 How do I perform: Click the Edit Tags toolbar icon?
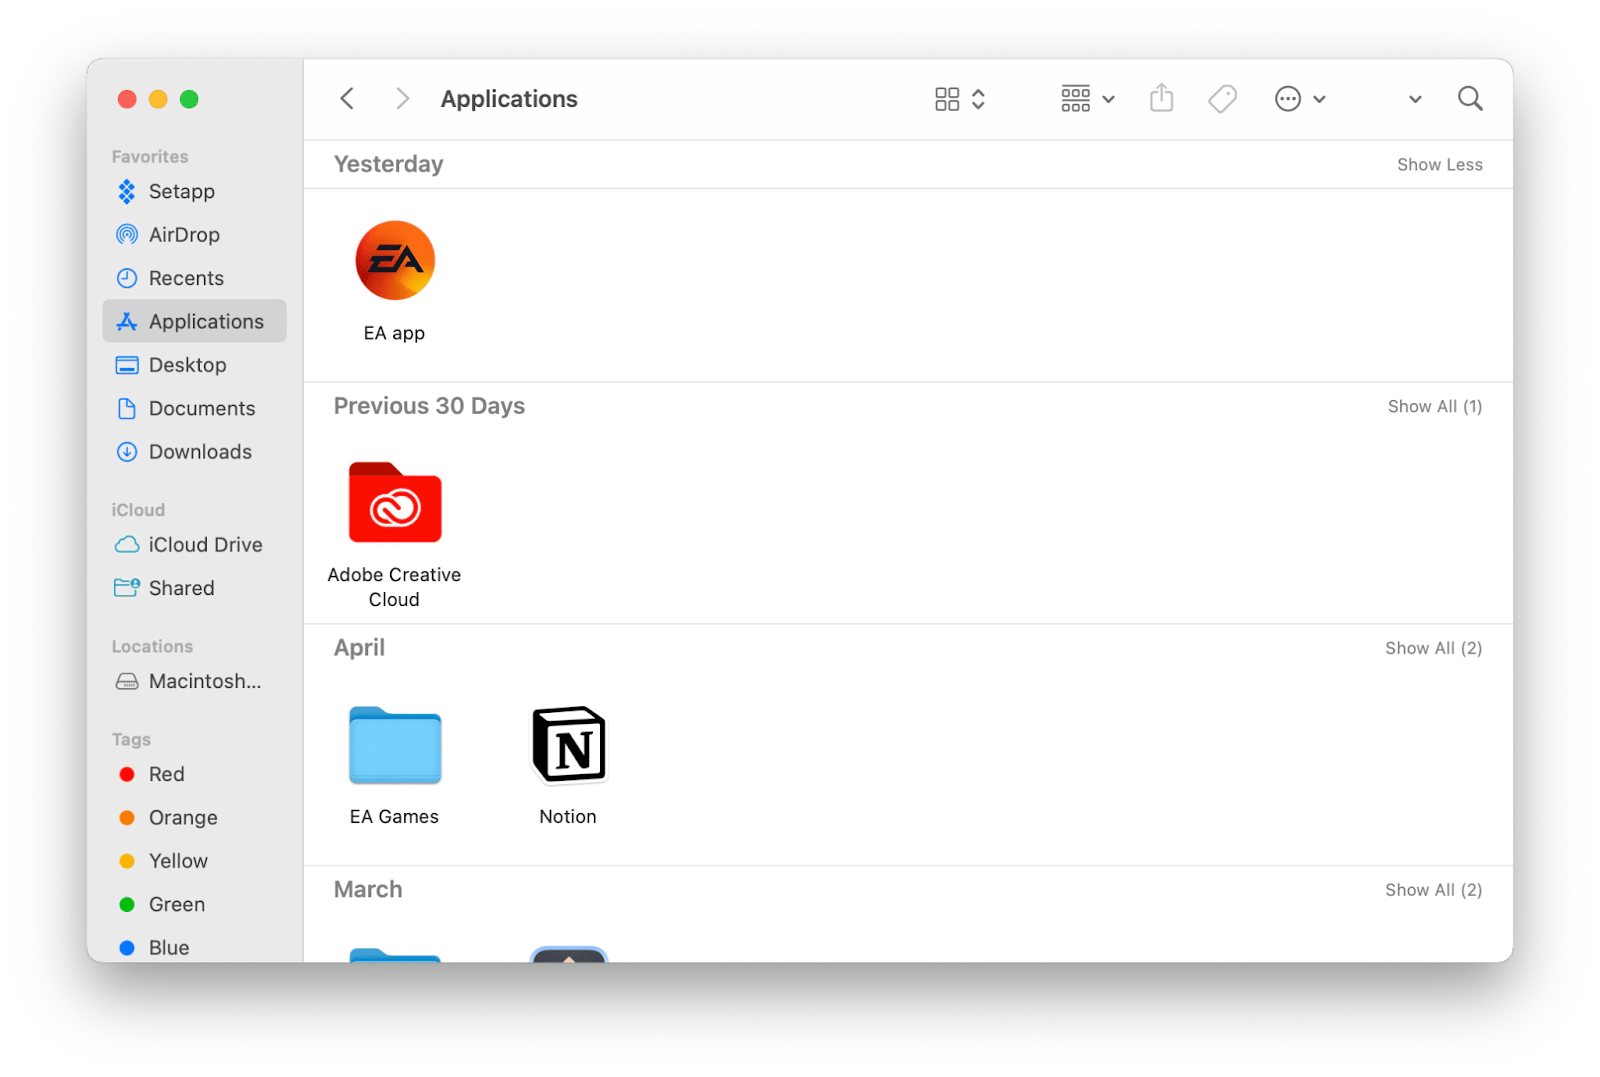(x=1222, y=98)
